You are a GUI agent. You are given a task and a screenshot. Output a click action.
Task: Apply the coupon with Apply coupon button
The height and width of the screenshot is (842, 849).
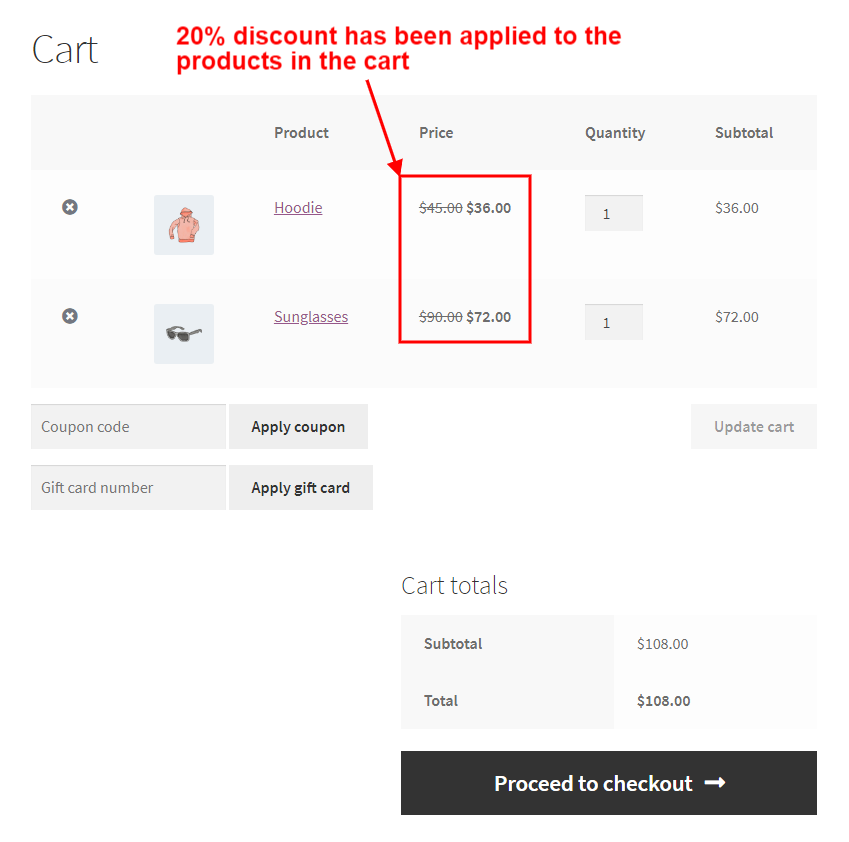pos(298,427)
